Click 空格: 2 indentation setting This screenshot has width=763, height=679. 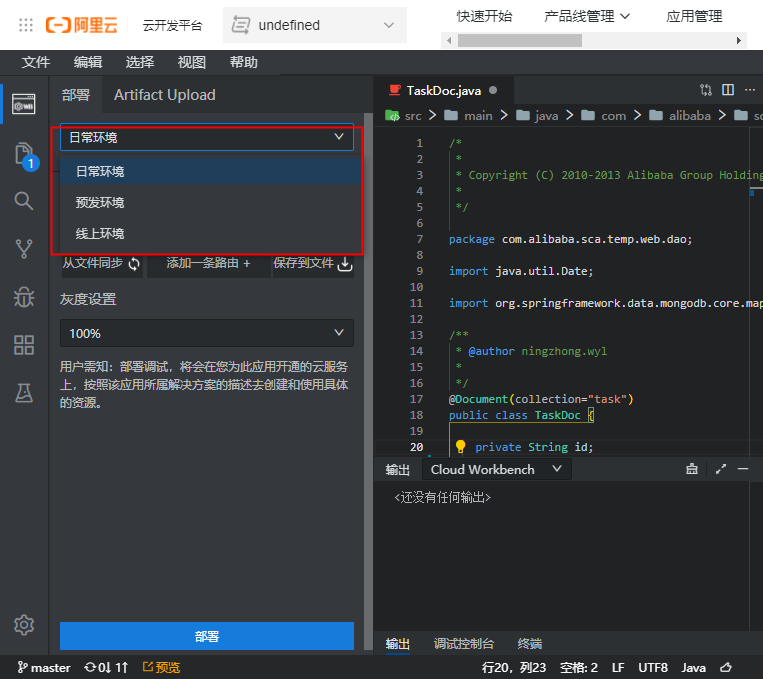579,667
